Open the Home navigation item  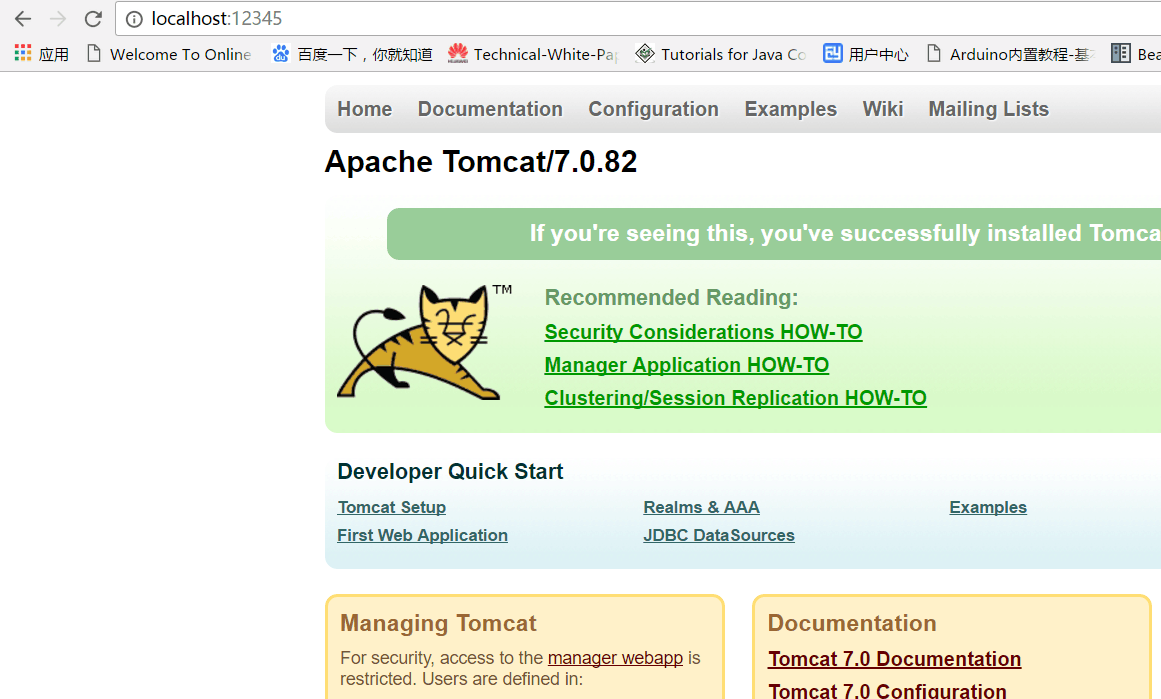[x=364, y=109]
